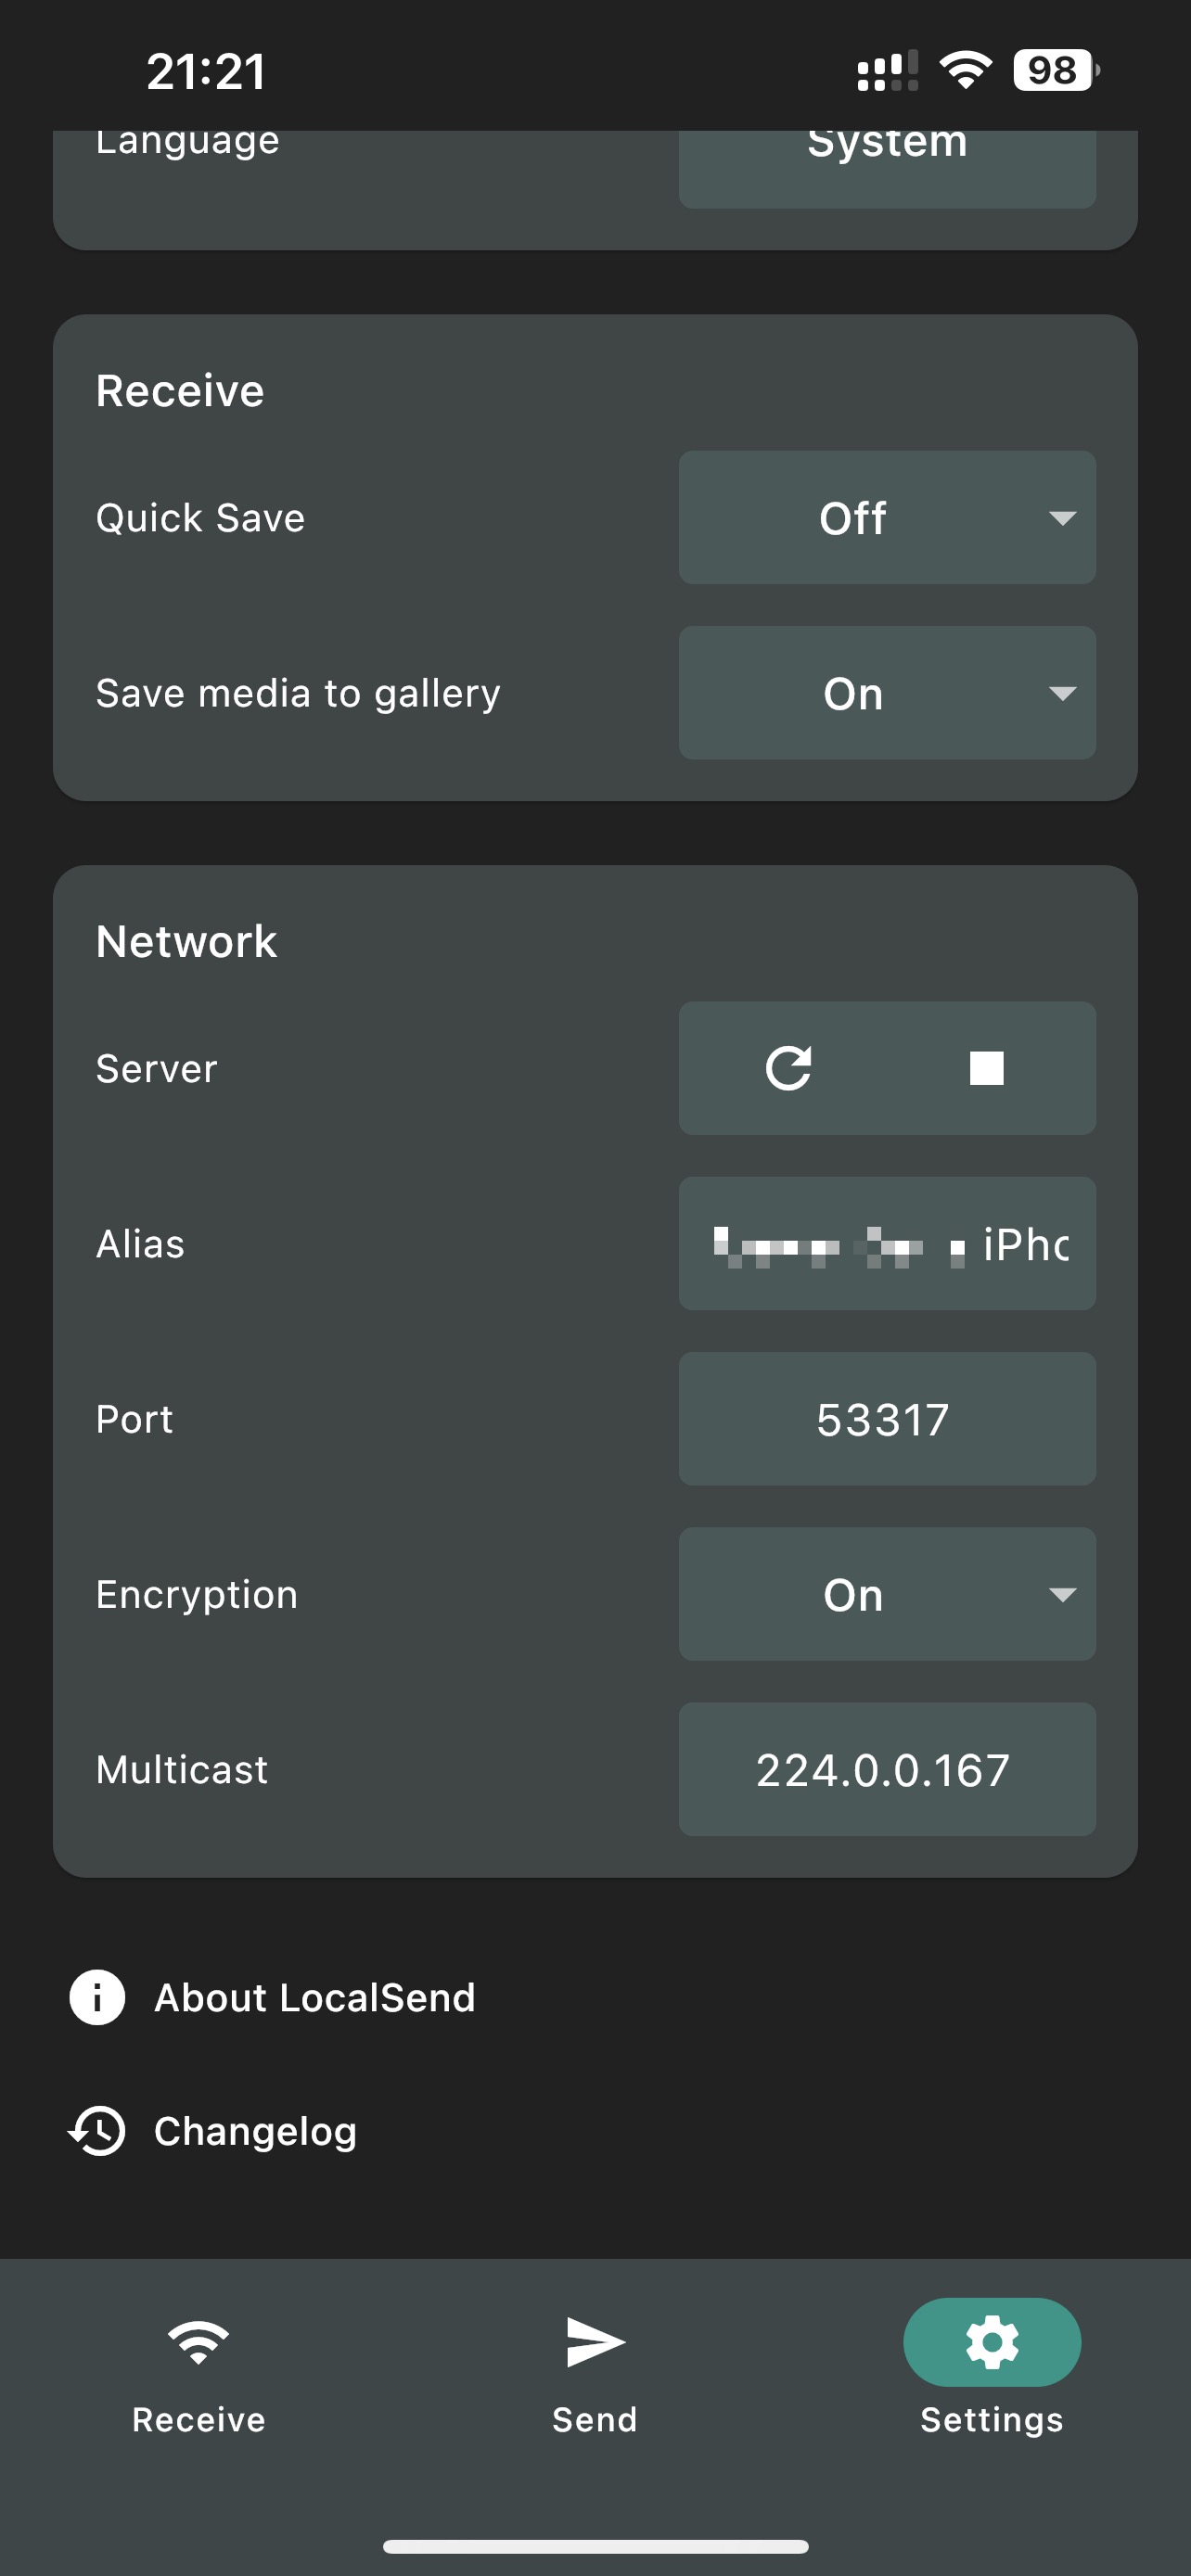
Task: Stop the running server
Action: click(x=986, y=1068)
